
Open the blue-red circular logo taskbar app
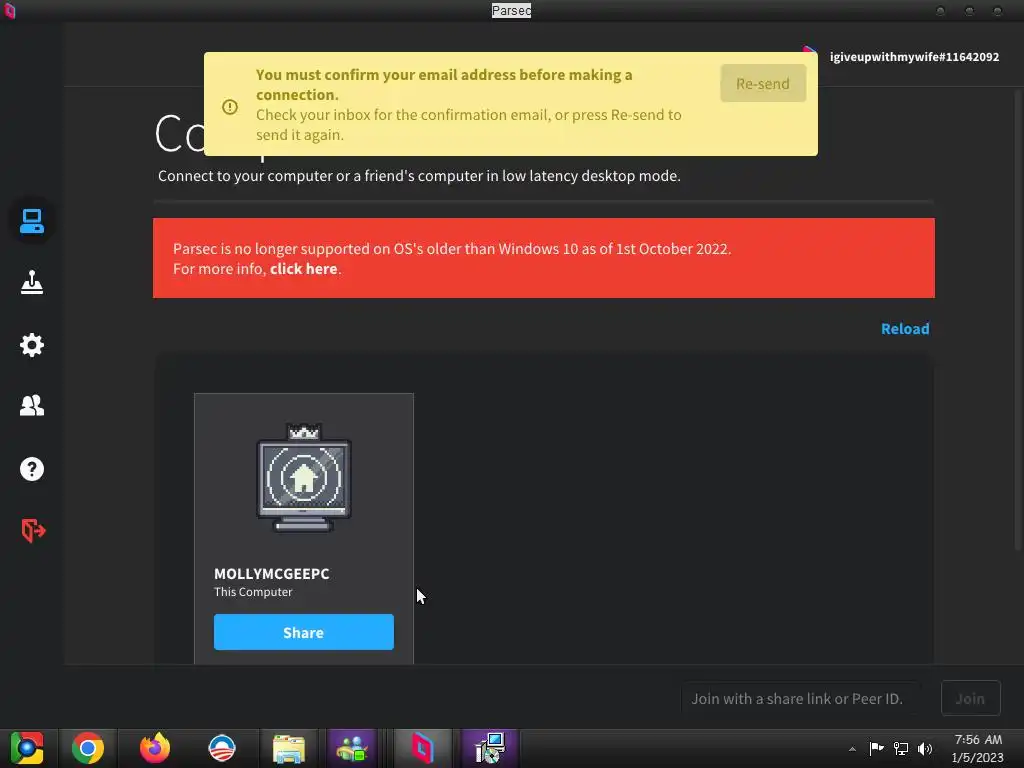221,748
